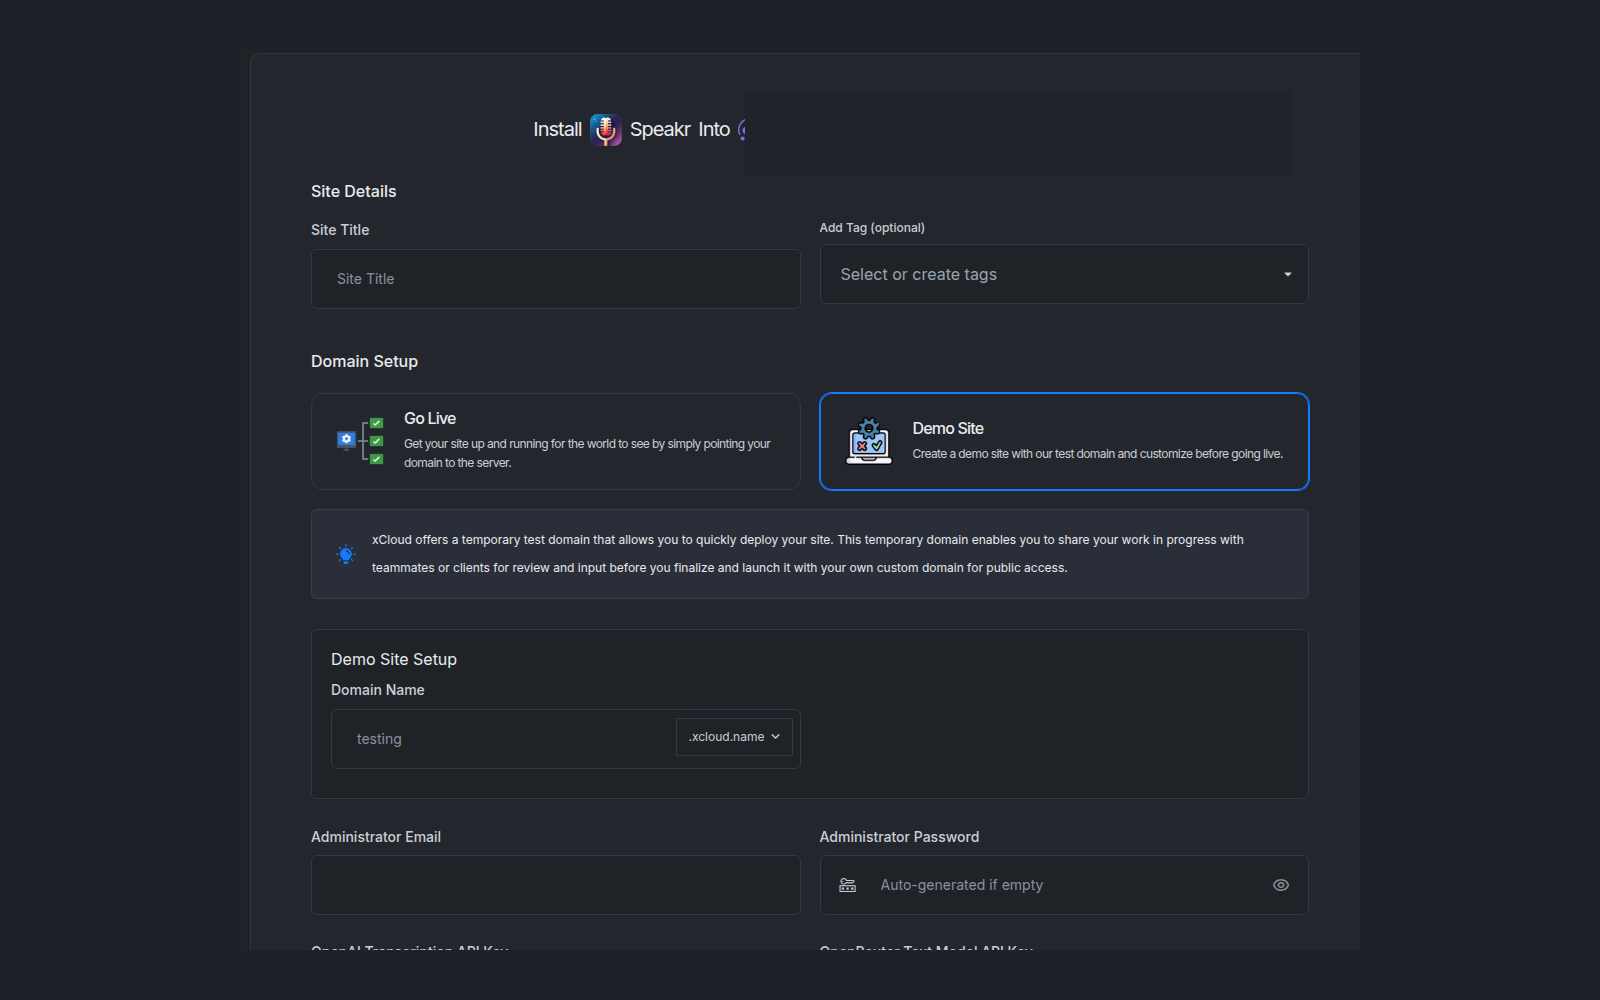Screen dimensions: 1600x1000
Task: Expand the .xcloud.name domain suffix dropdown
Action: [x=734, y=737]
